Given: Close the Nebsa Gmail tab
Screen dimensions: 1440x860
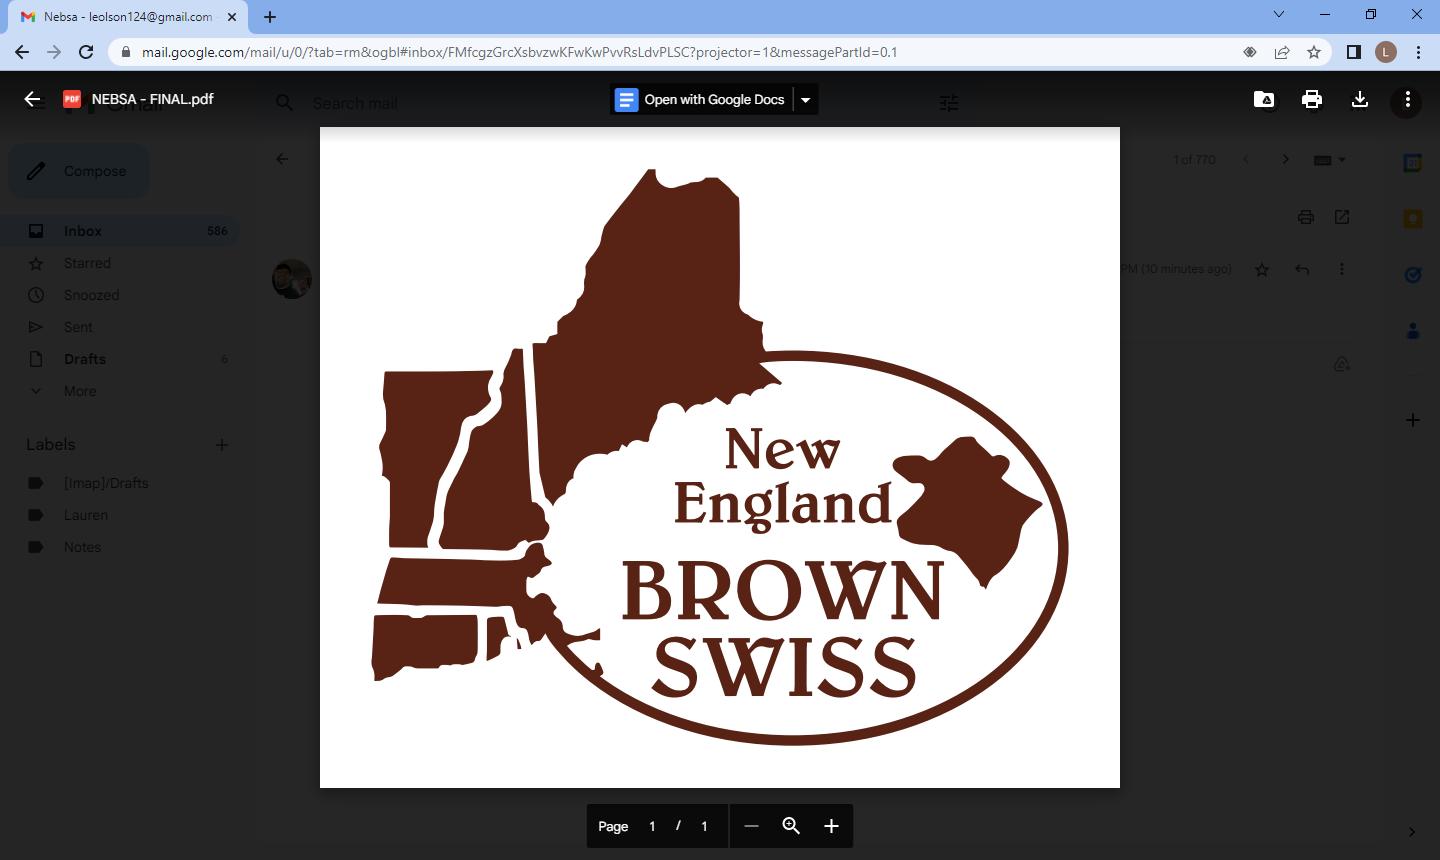Looking at the screenshot, I should (x=231, y=17).
